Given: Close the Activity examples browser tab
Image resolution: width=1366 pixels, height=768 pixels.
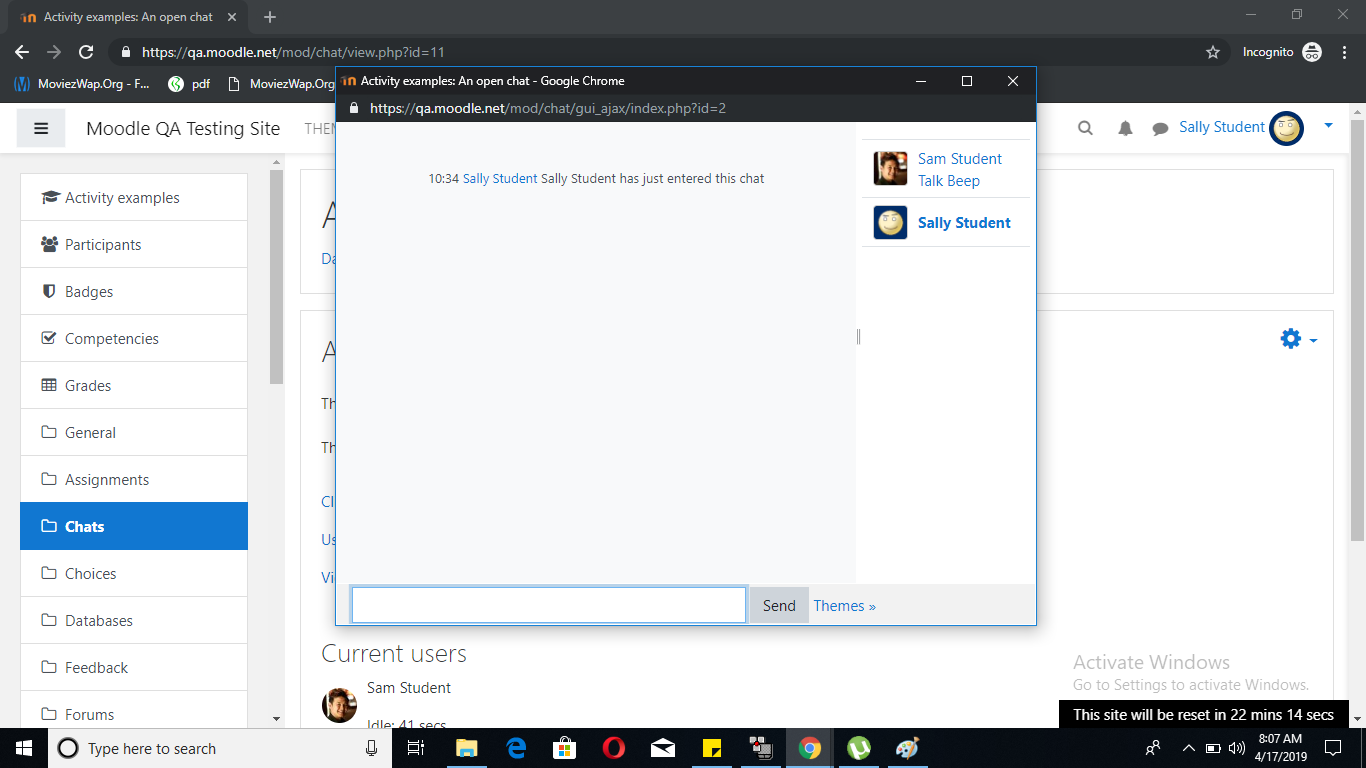Looking at the screenshot, I should (234, 17).
